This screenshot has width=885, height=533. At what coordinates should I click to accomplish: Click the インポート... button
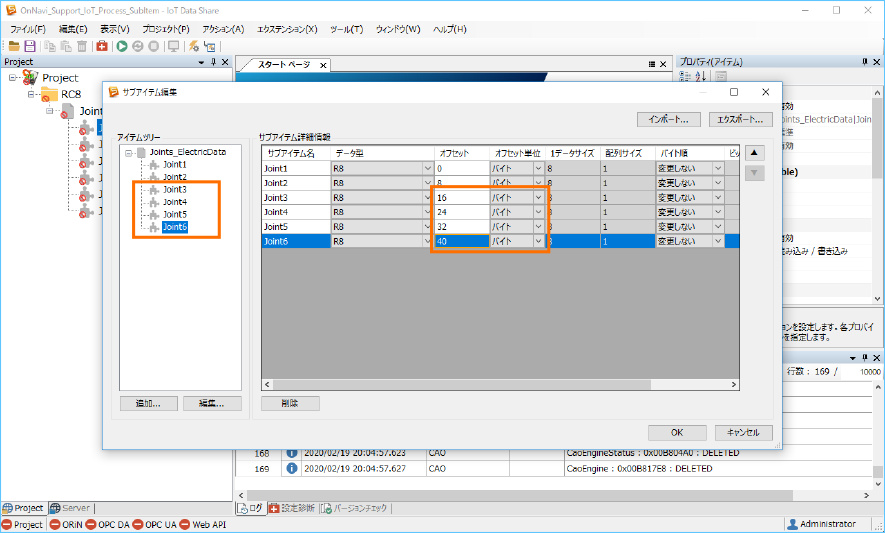coord(668,119)
